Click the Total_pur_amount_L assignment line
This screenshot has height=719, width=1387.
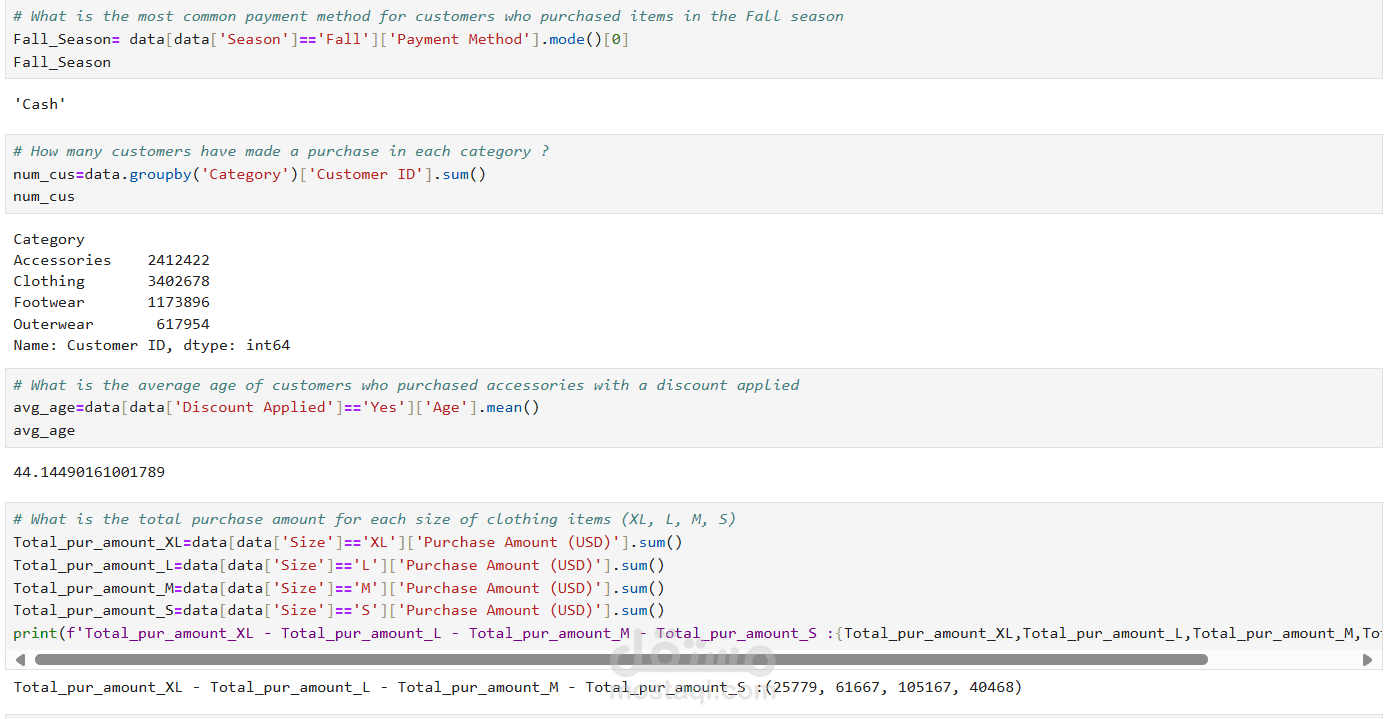tap(338, 565)
